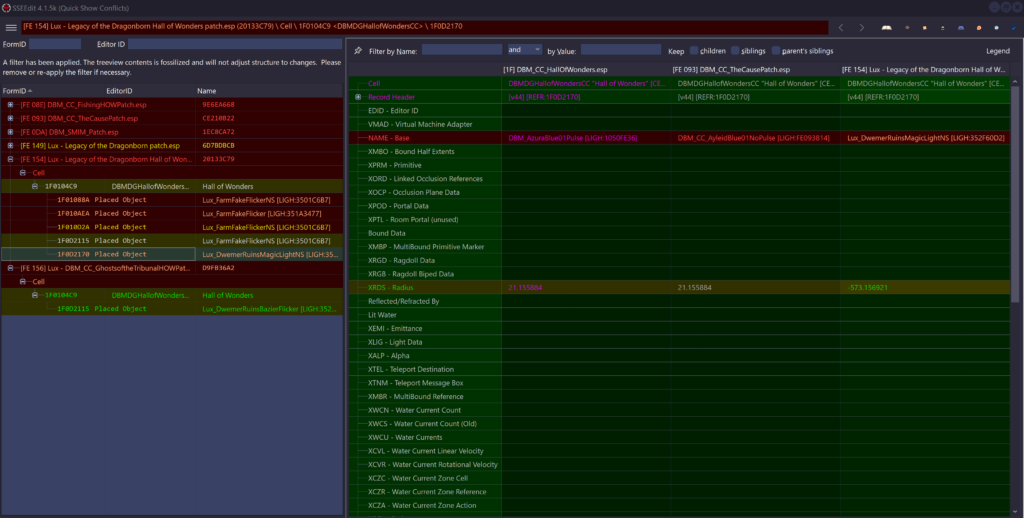
Task: Open the Discord link icon
Action: pyautogui.click(x=961, y=28)
